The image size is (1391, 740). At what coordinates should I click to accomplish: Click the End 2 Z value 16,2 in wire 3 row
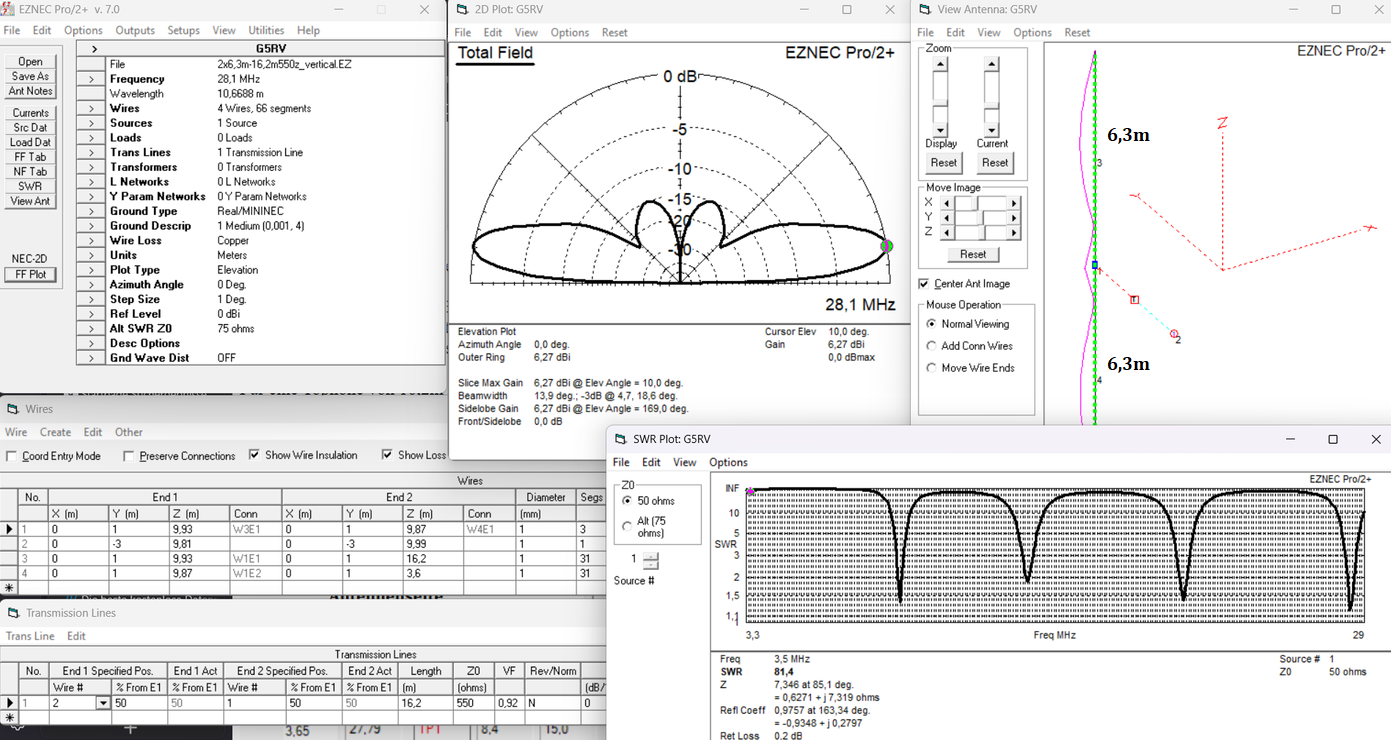(x=433, y=558)
